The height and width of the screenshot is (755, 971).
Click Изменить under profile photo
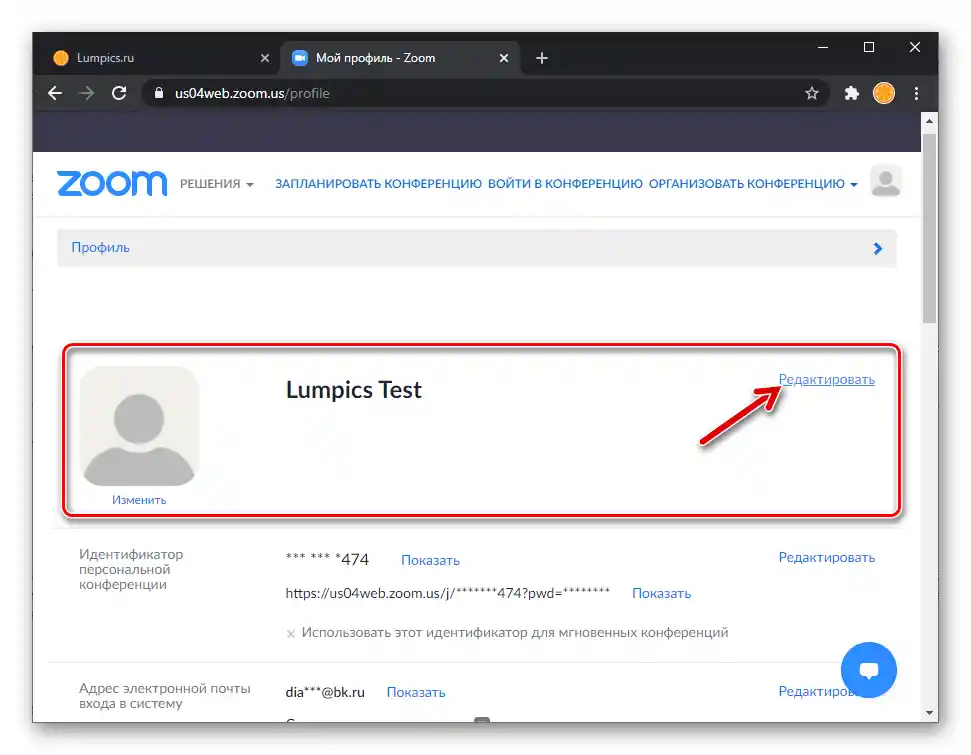pyautogui.click(x=139, y=500)
